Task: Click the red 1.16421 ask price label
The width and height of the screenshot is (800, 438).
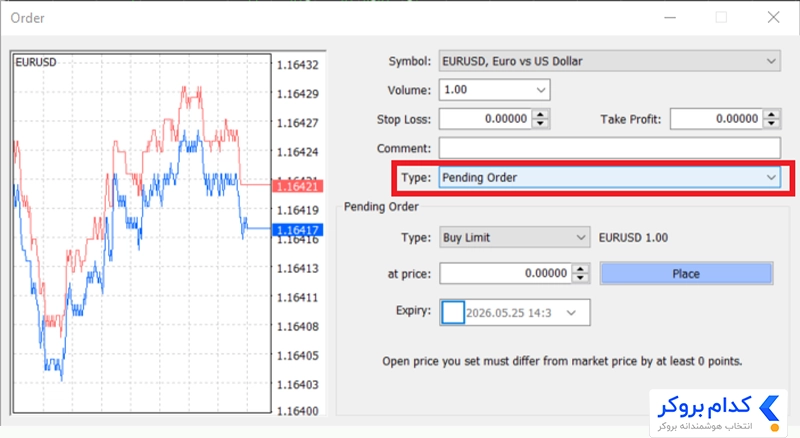Action: tap(298, 186)
